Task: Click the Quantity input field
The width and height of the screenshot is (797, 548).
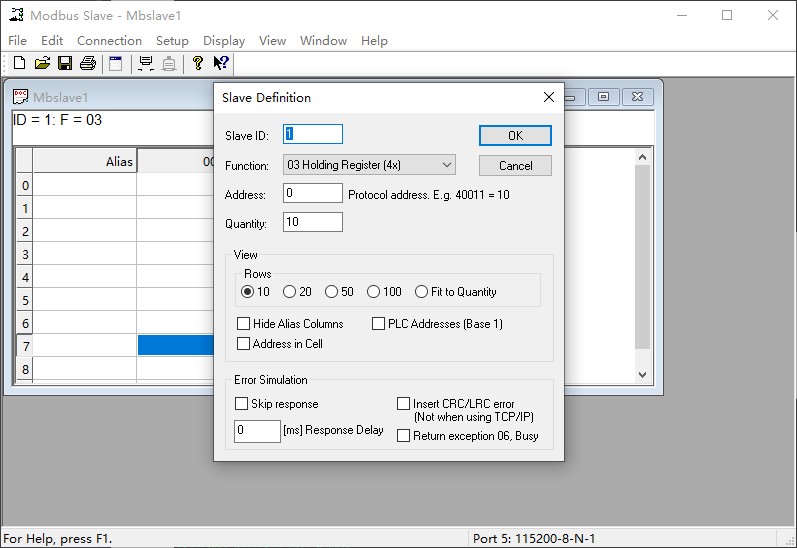Action: [313, 222]
